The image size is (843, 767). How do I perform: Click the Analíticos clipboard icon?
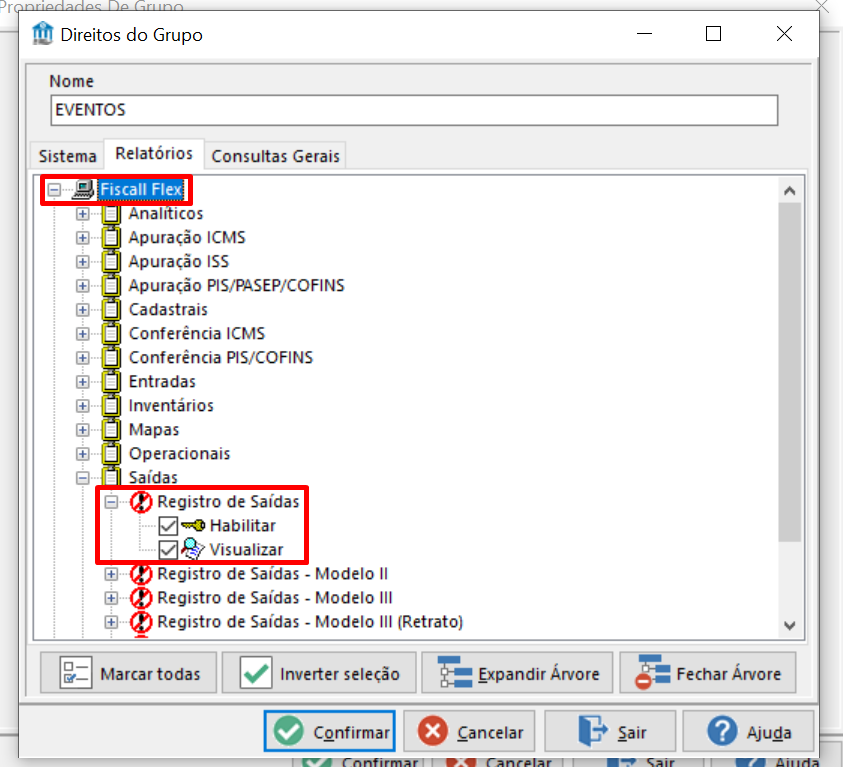[x=111, y=214]
